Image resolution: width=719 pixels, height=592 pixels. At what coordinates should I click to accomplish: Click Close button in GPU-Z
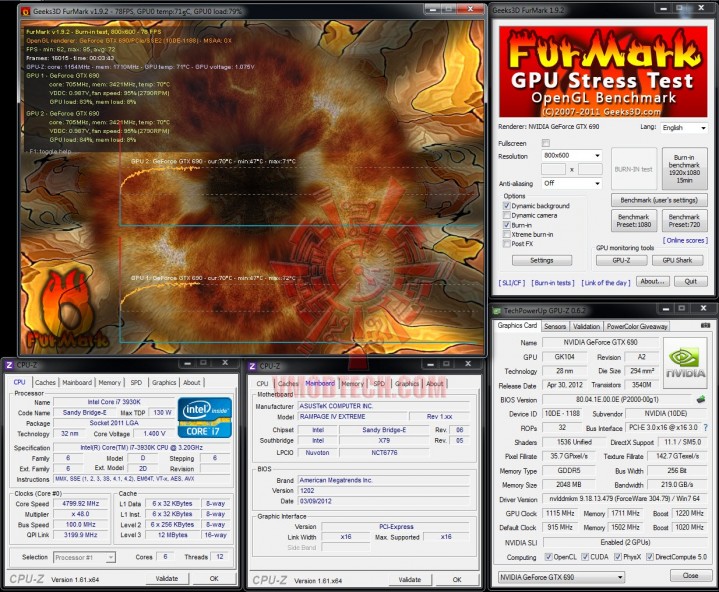690,575
